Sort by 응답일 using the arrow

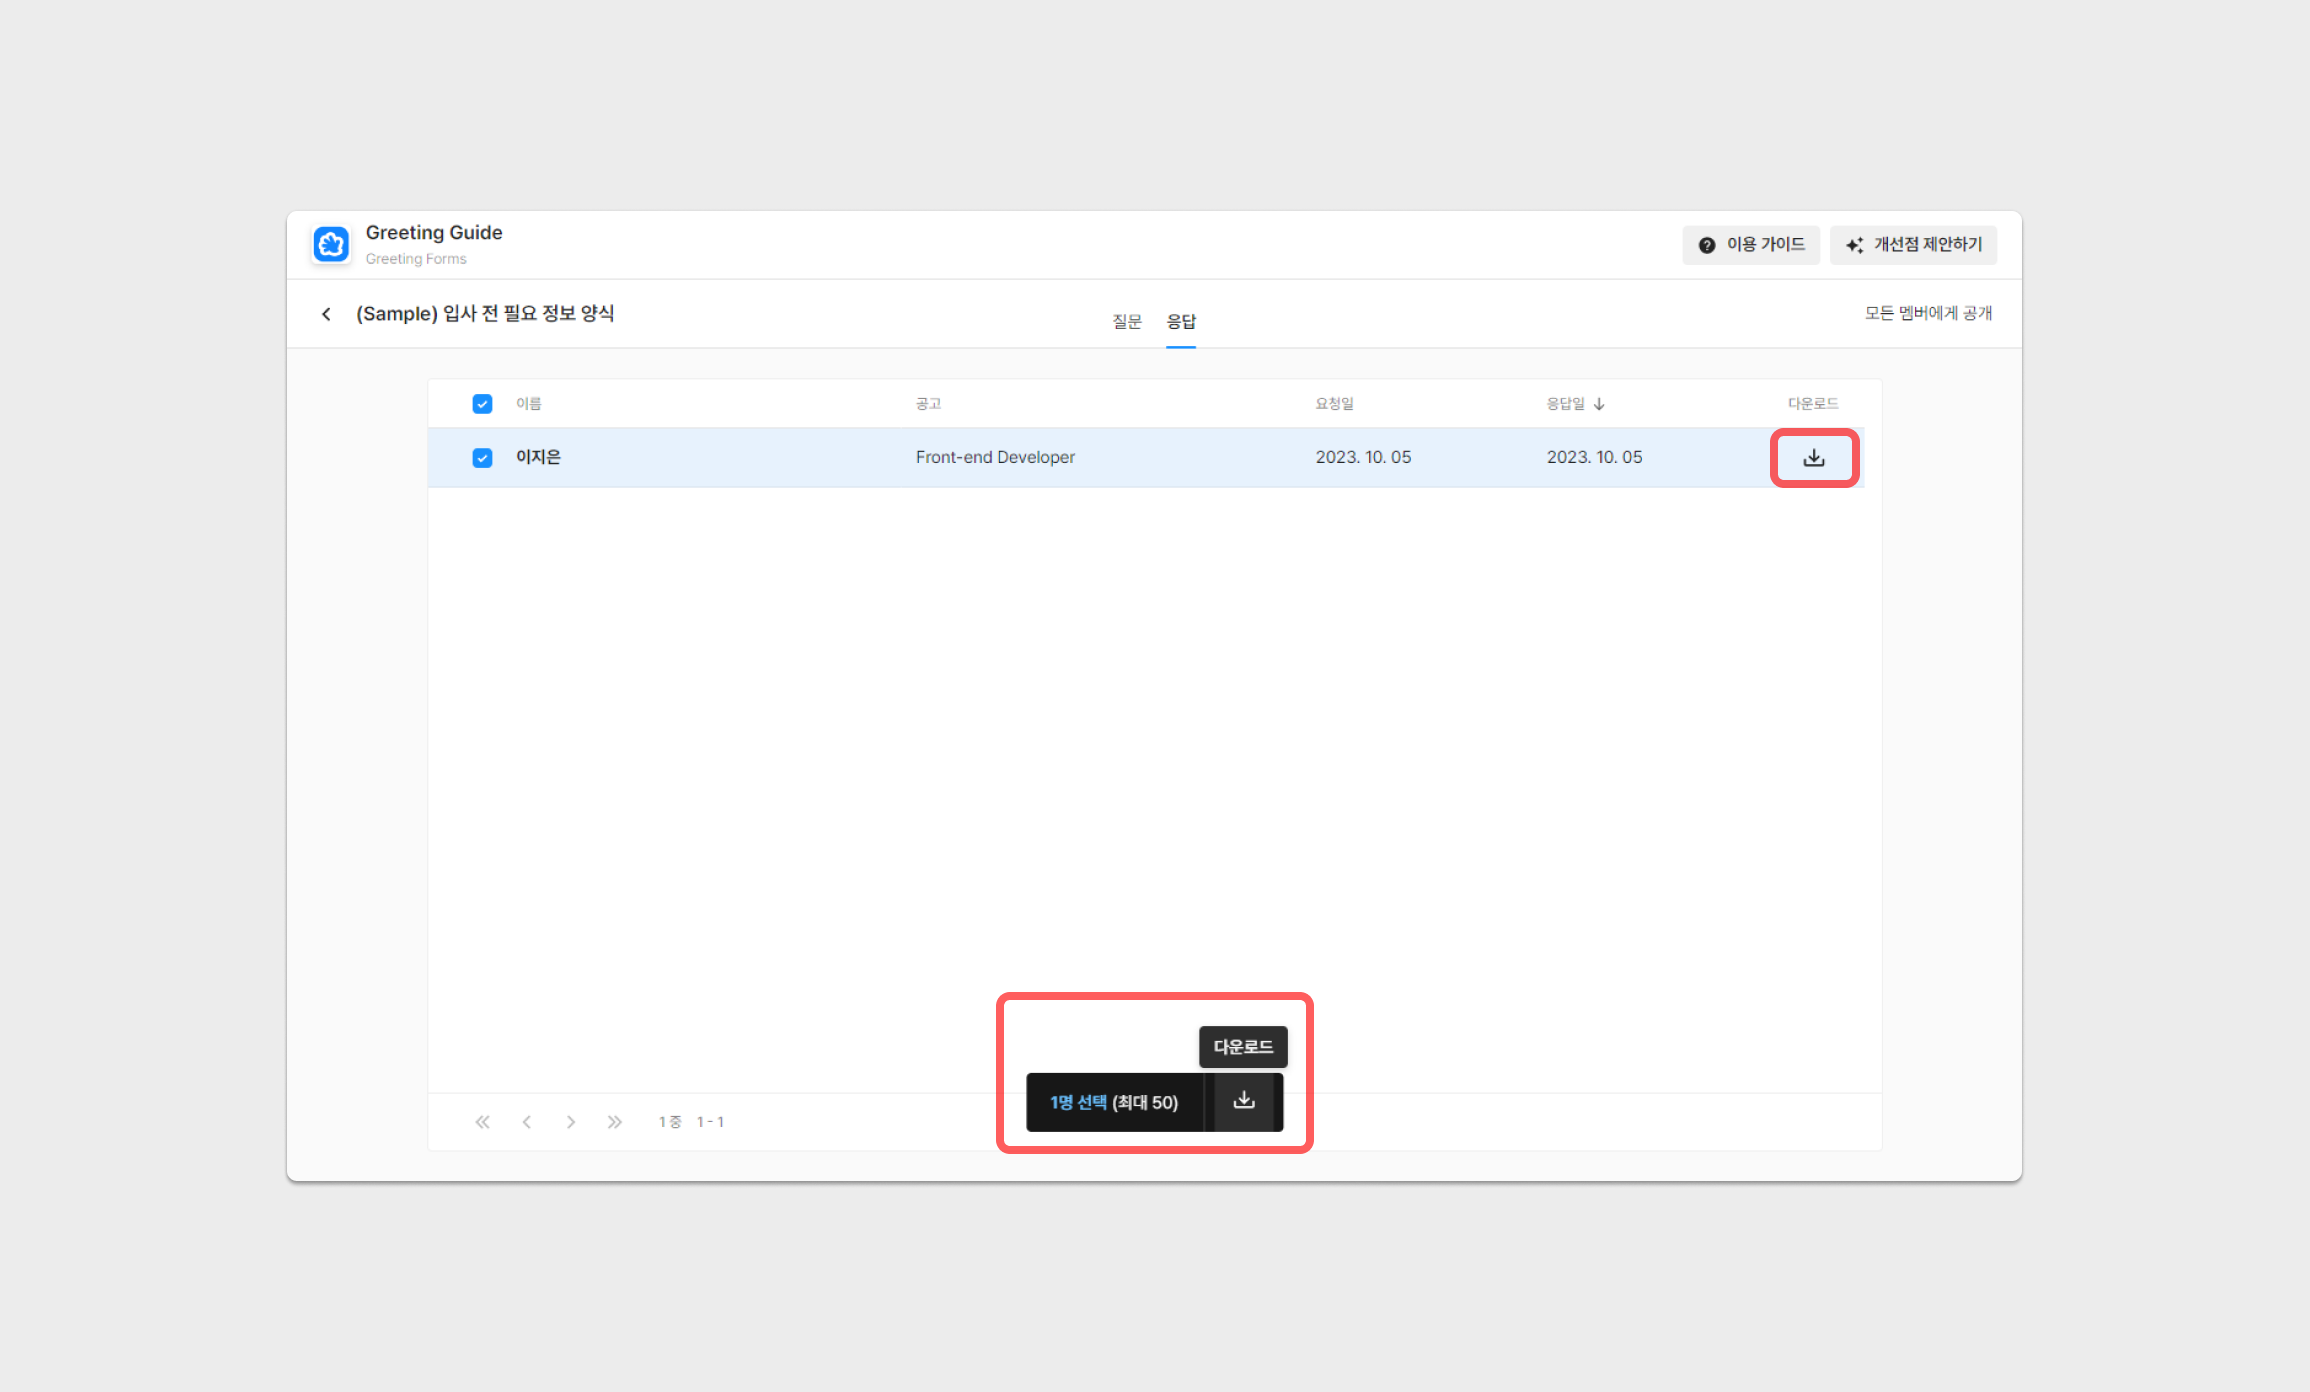[x=1599, y=404]
